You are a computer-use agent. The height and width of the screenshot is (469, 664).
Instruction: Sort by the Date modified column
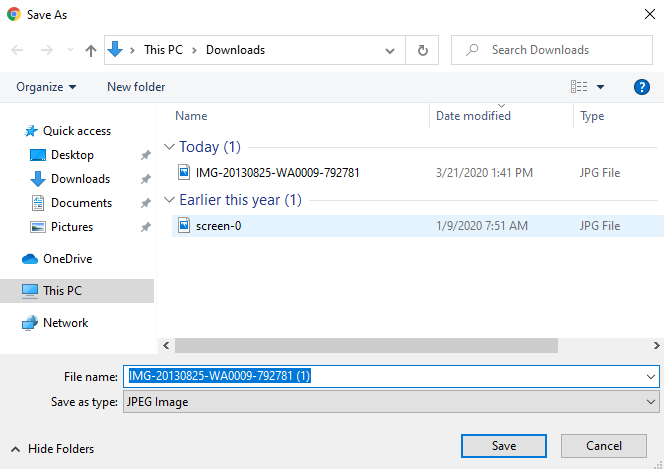[x=473, y=116]
